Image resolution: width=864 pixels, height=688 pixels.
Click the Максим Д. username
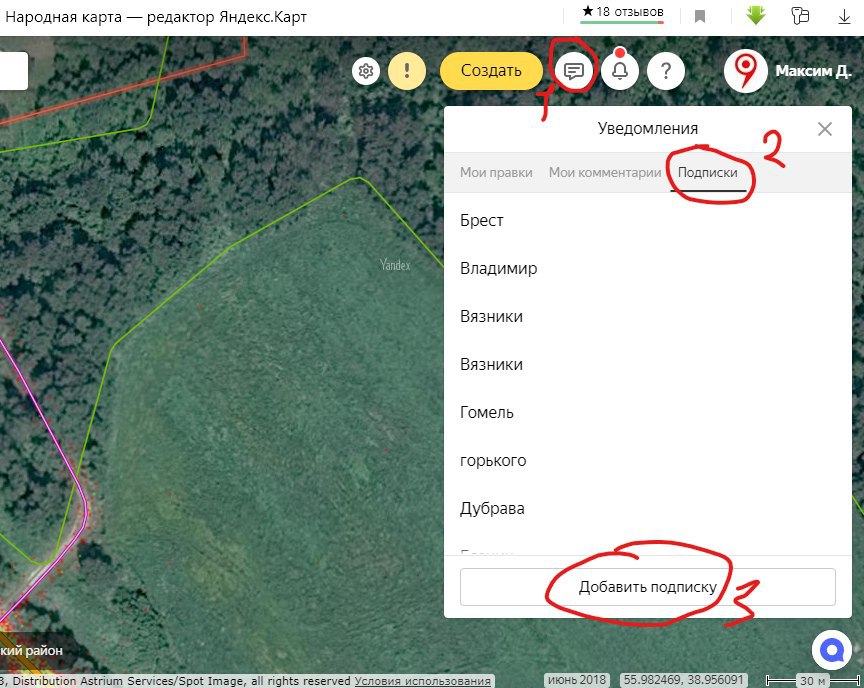click(813, 71)
